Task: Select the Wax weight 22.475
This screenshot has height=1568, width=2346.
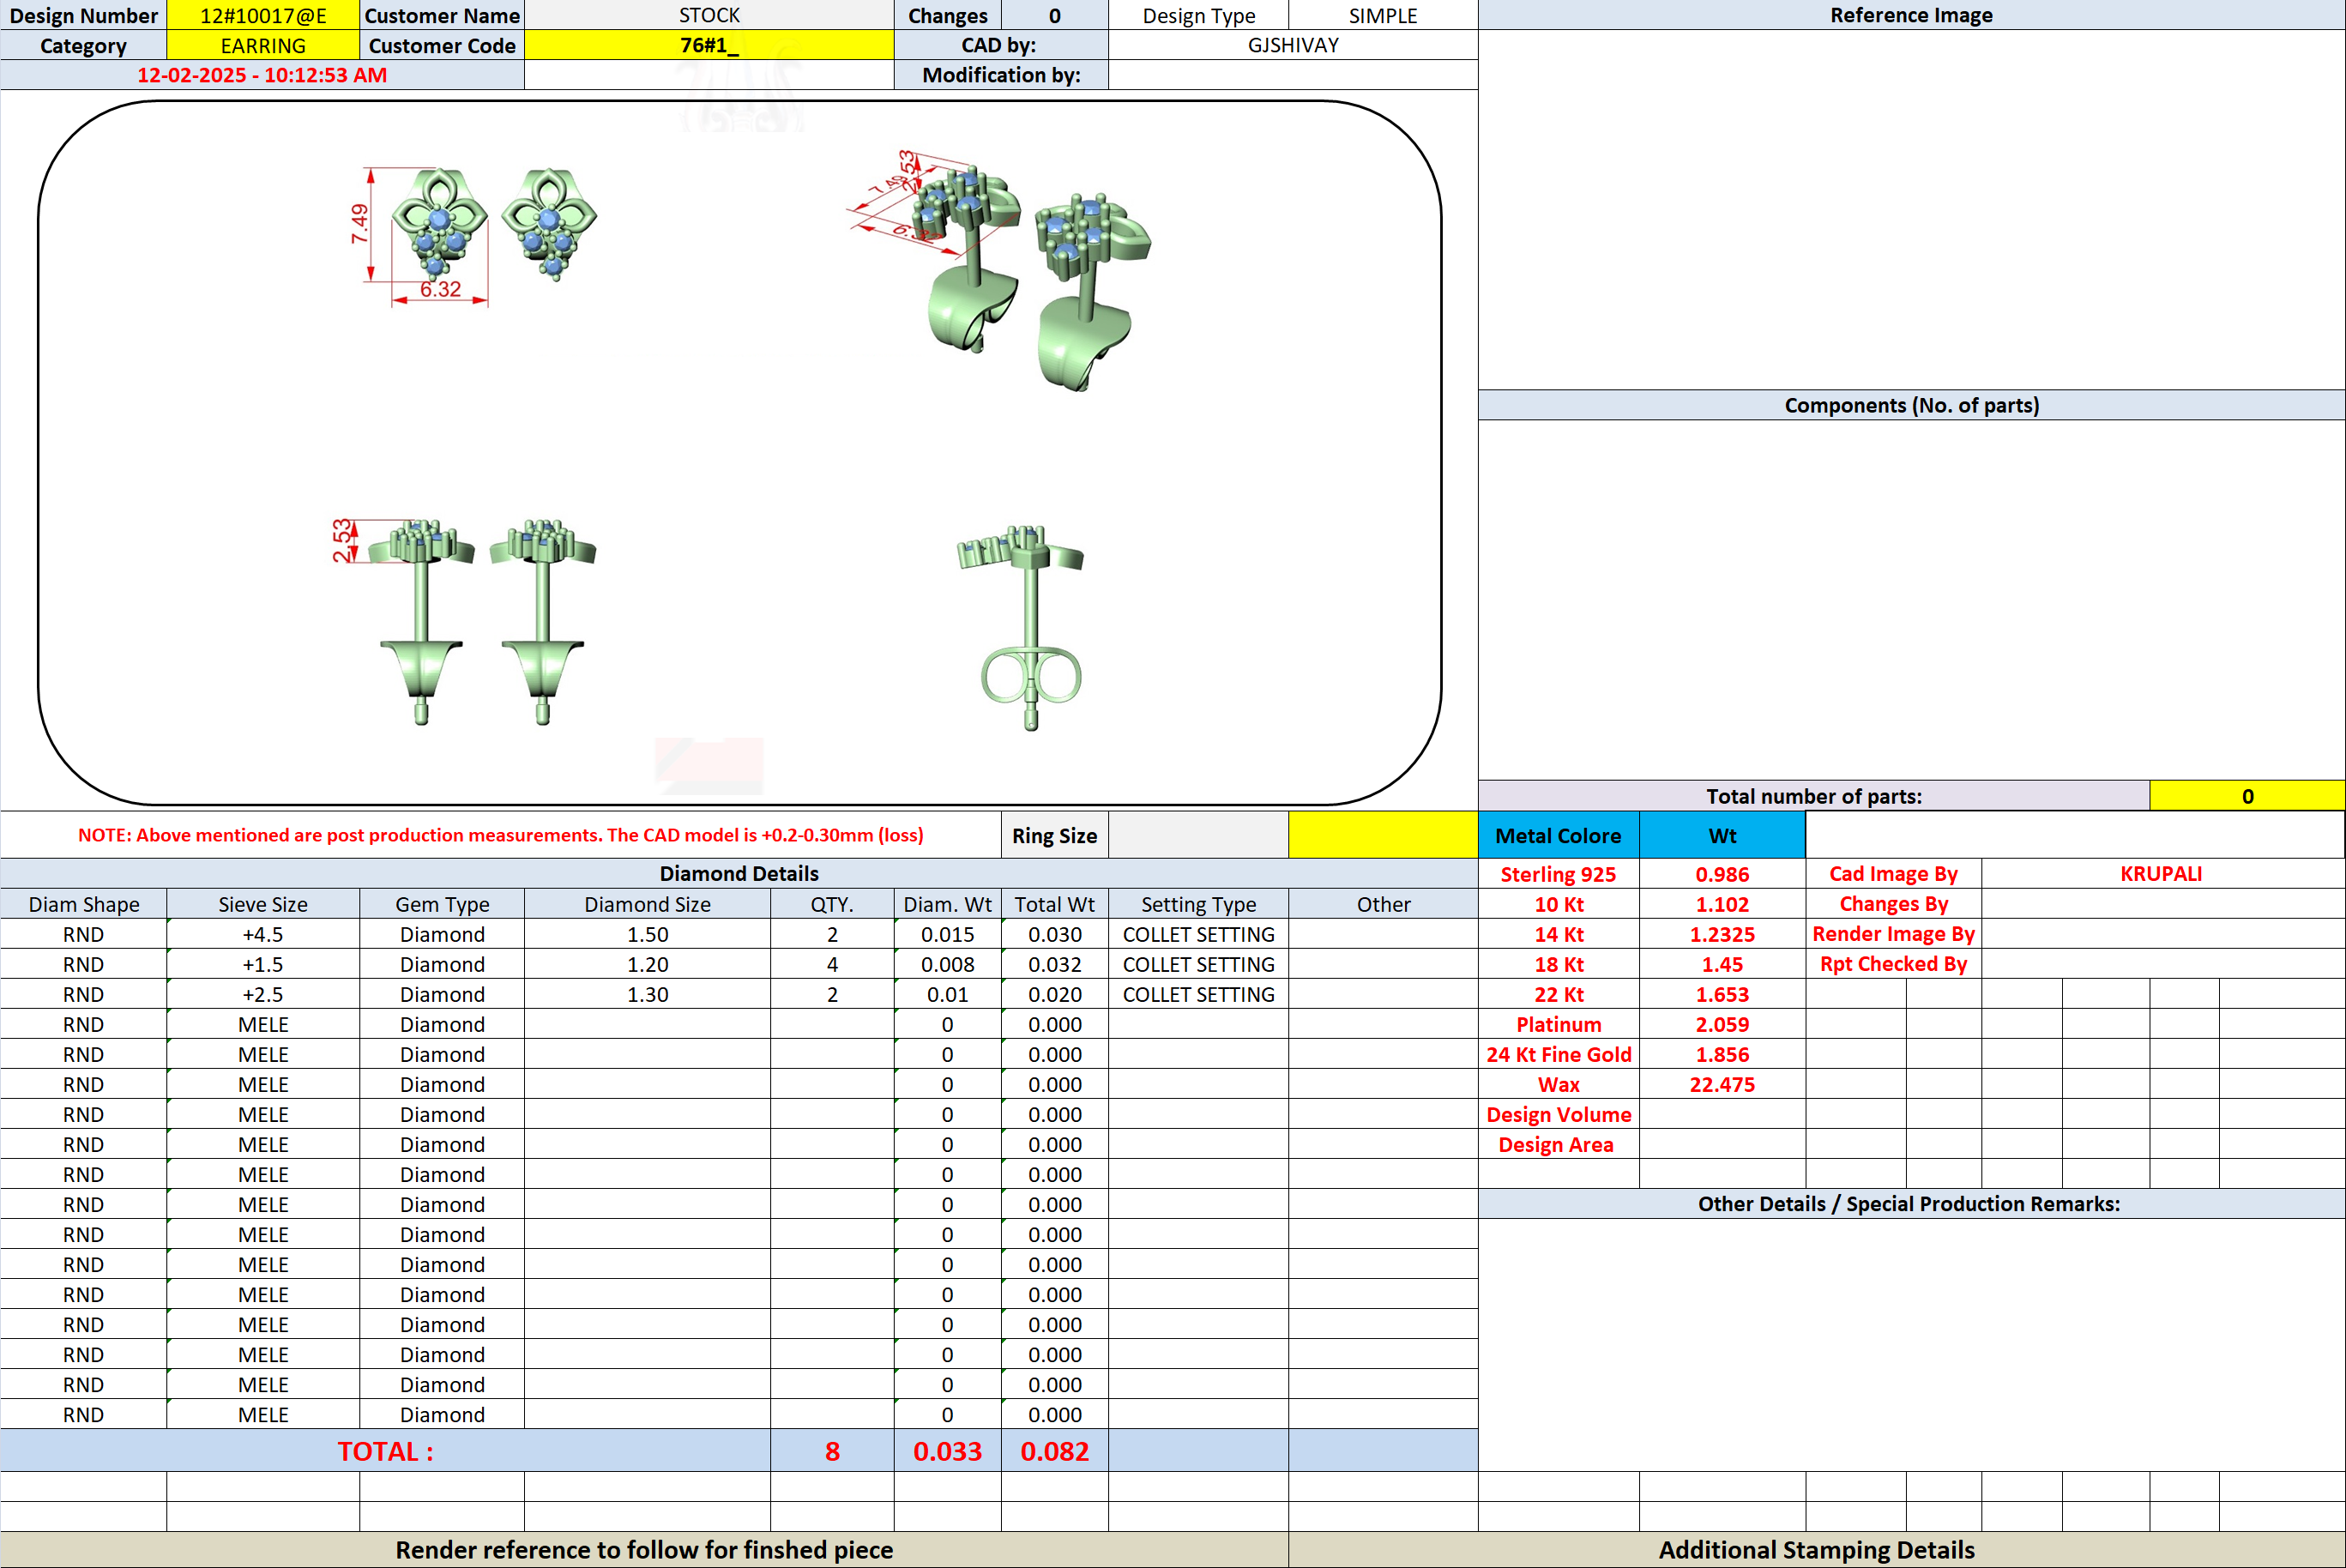Action: [1722, 1084]
